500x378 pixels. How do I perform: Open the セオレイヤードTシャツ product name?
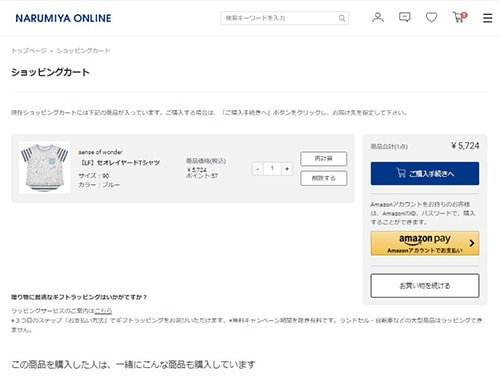coord(119,163)
